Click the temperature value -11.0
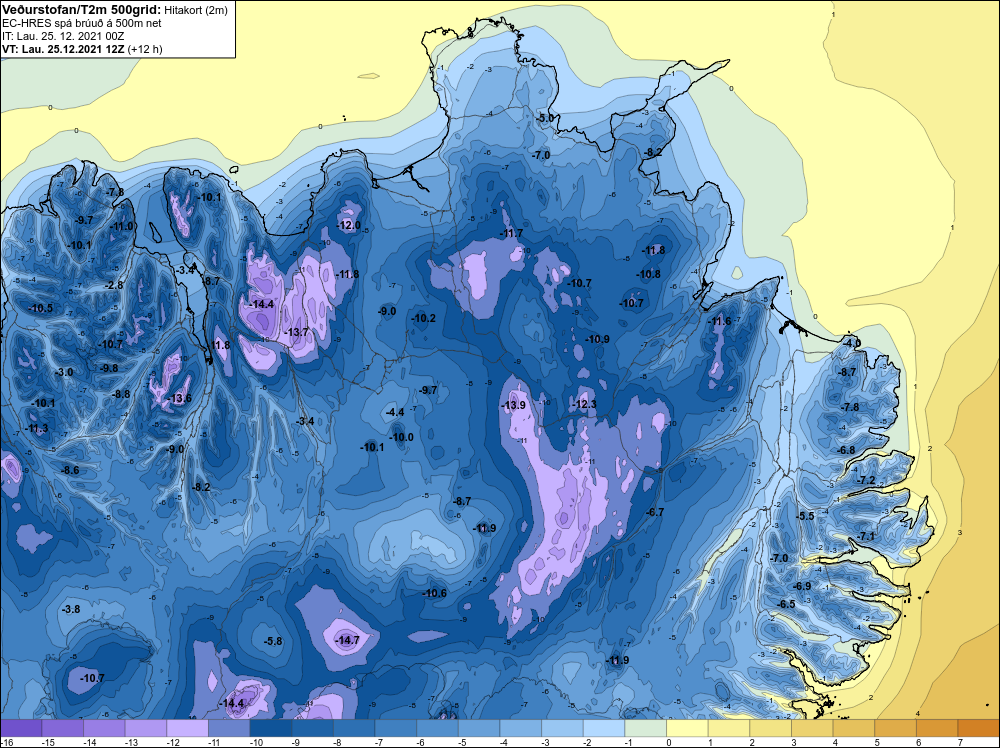This screenshot has height=748, width=1000. [x=122, y=226]
